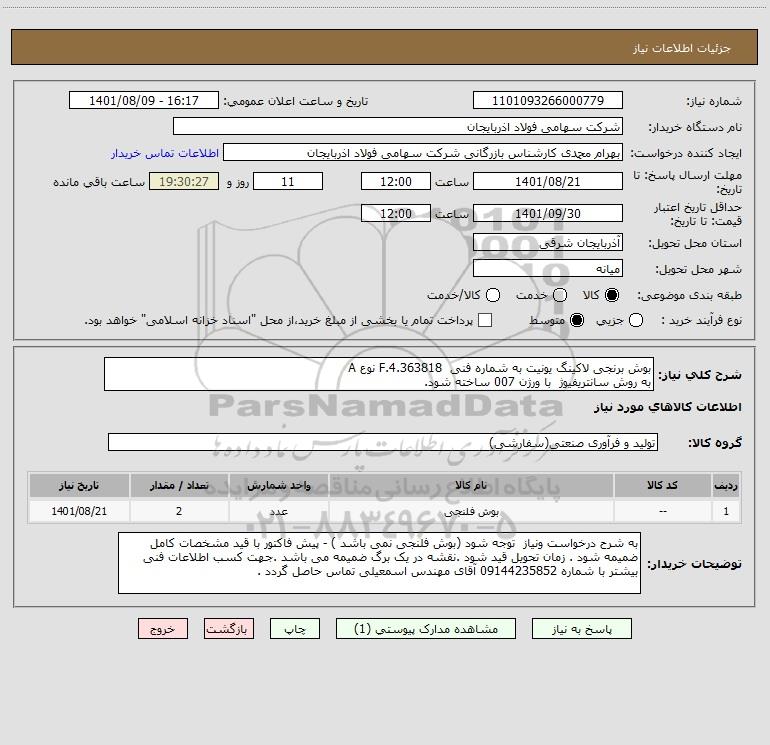Click the unit cell عدد
The image size is (770, 745).
(x=278, y=511)
